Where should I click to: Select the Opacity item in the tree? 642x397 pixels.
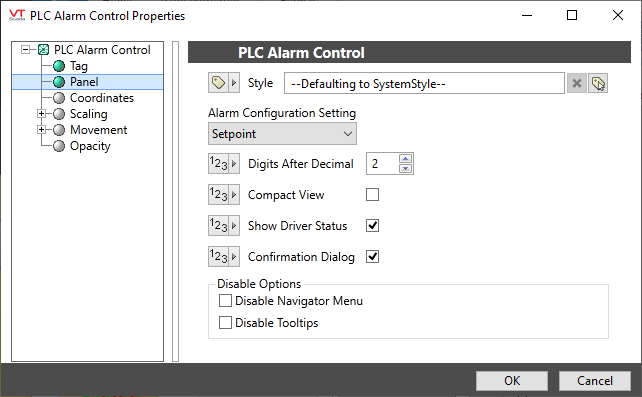coord(90,146)
